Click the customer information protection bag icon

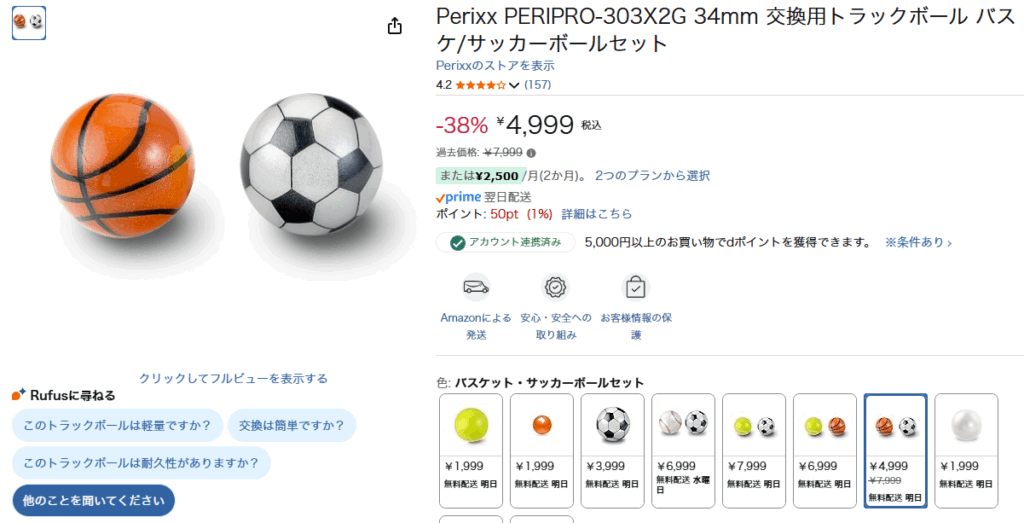pos(635,288)
